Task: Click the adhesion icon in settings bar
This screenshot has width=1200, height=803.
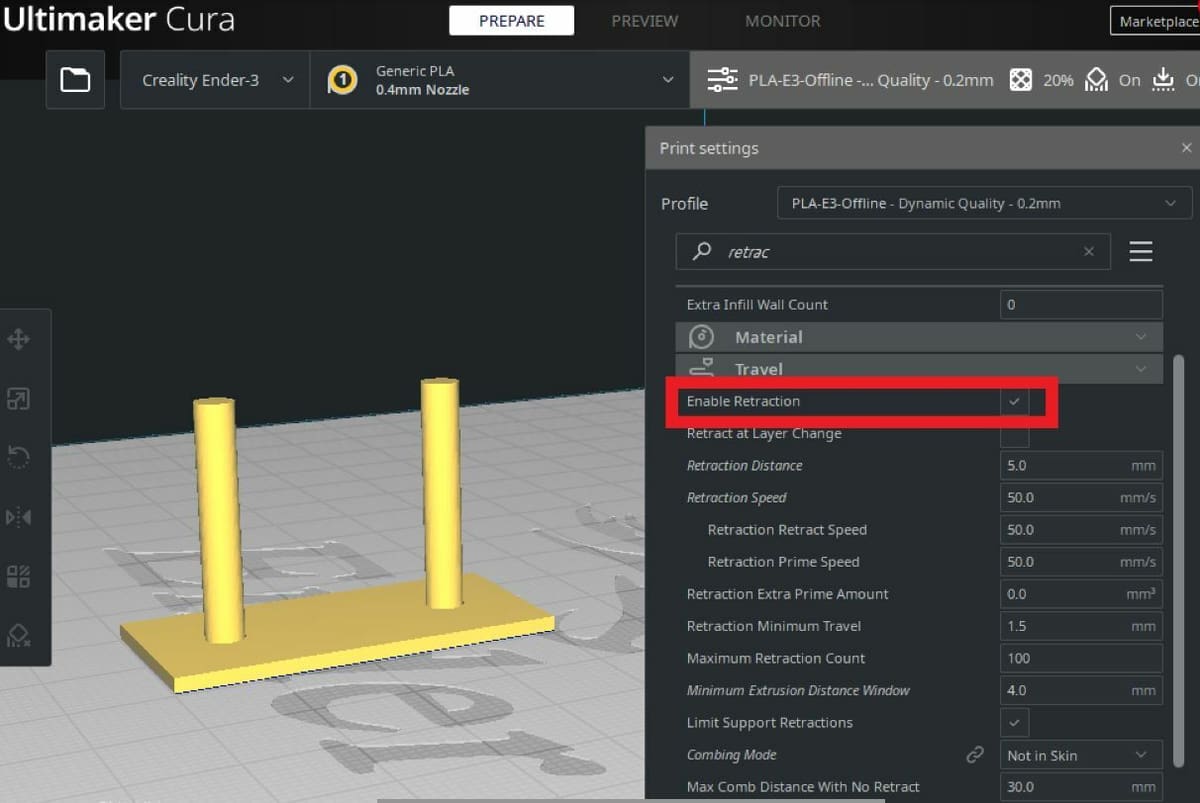Action: pyautogui.click(x=1163, y=80)
